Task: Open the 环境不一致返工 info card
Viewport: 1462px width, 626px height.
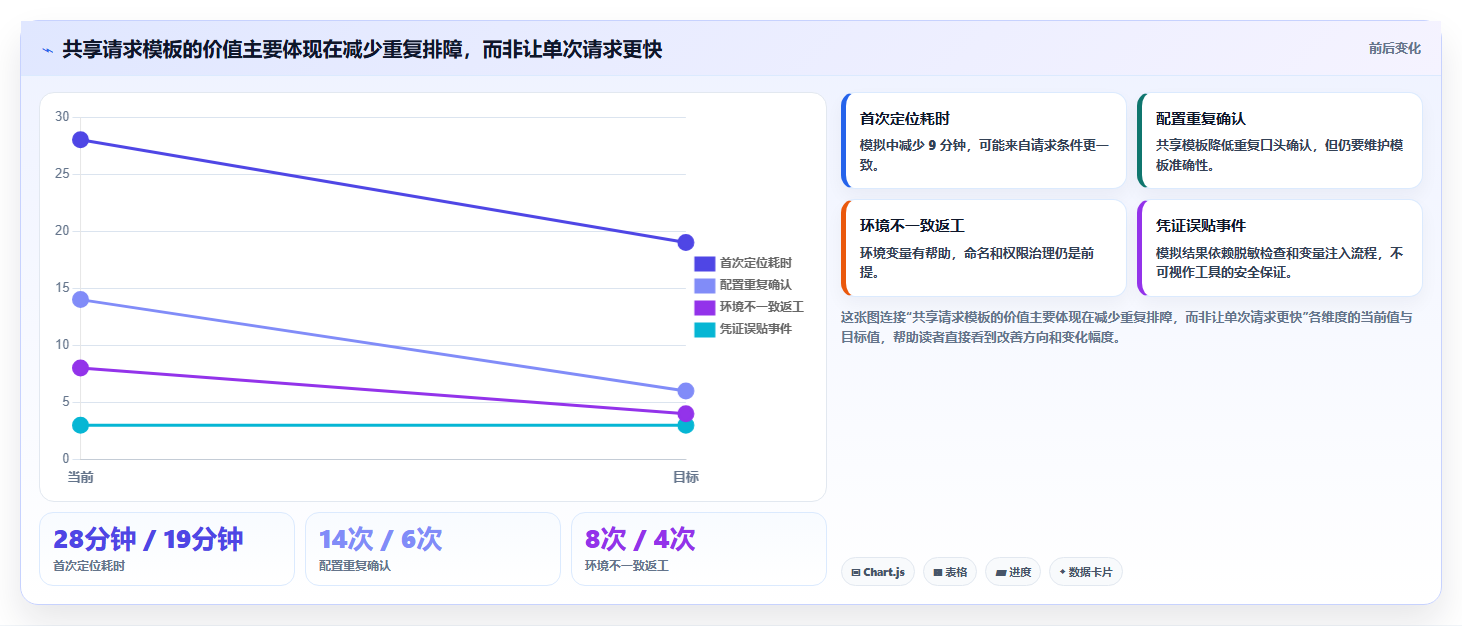Action: [984, 248]
